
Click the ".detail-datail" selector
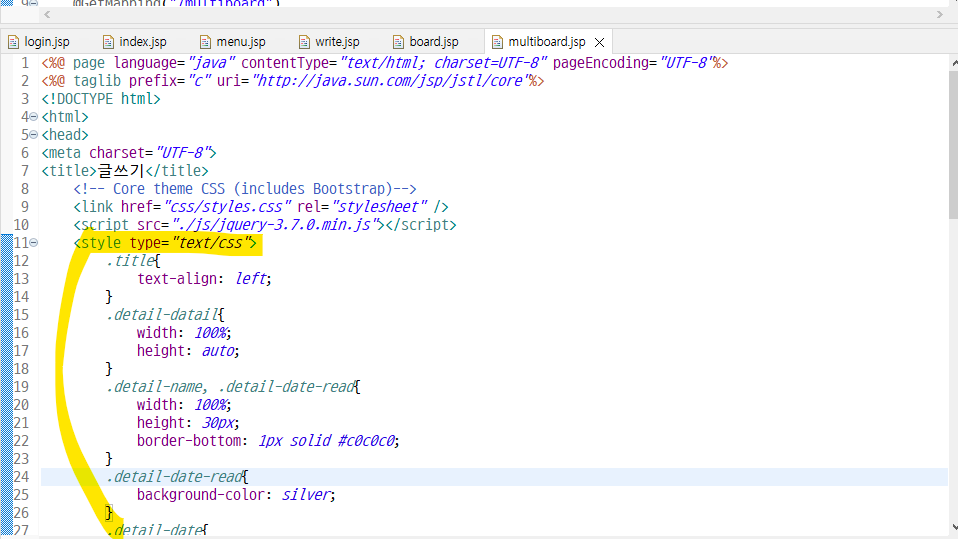[162, 315]
